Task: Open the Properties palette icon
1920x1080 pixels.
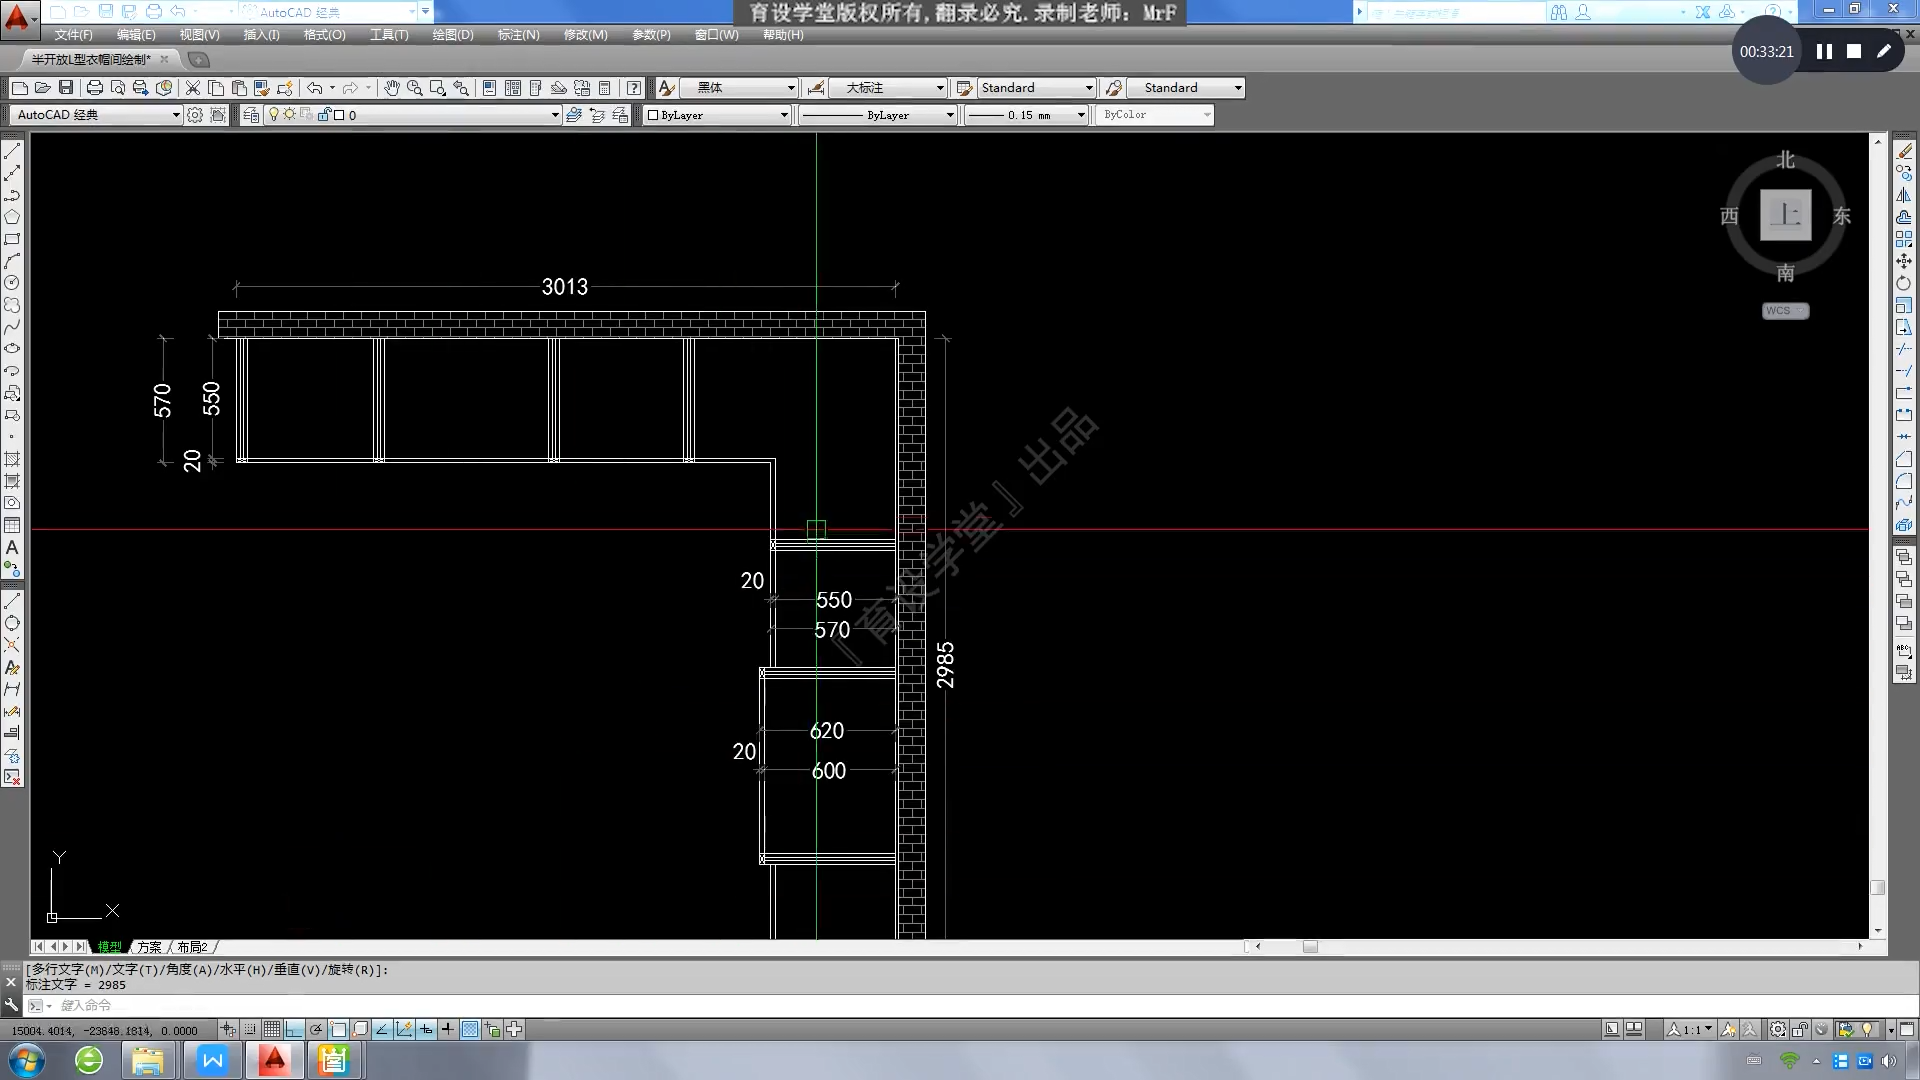Action: click(489, 88)
